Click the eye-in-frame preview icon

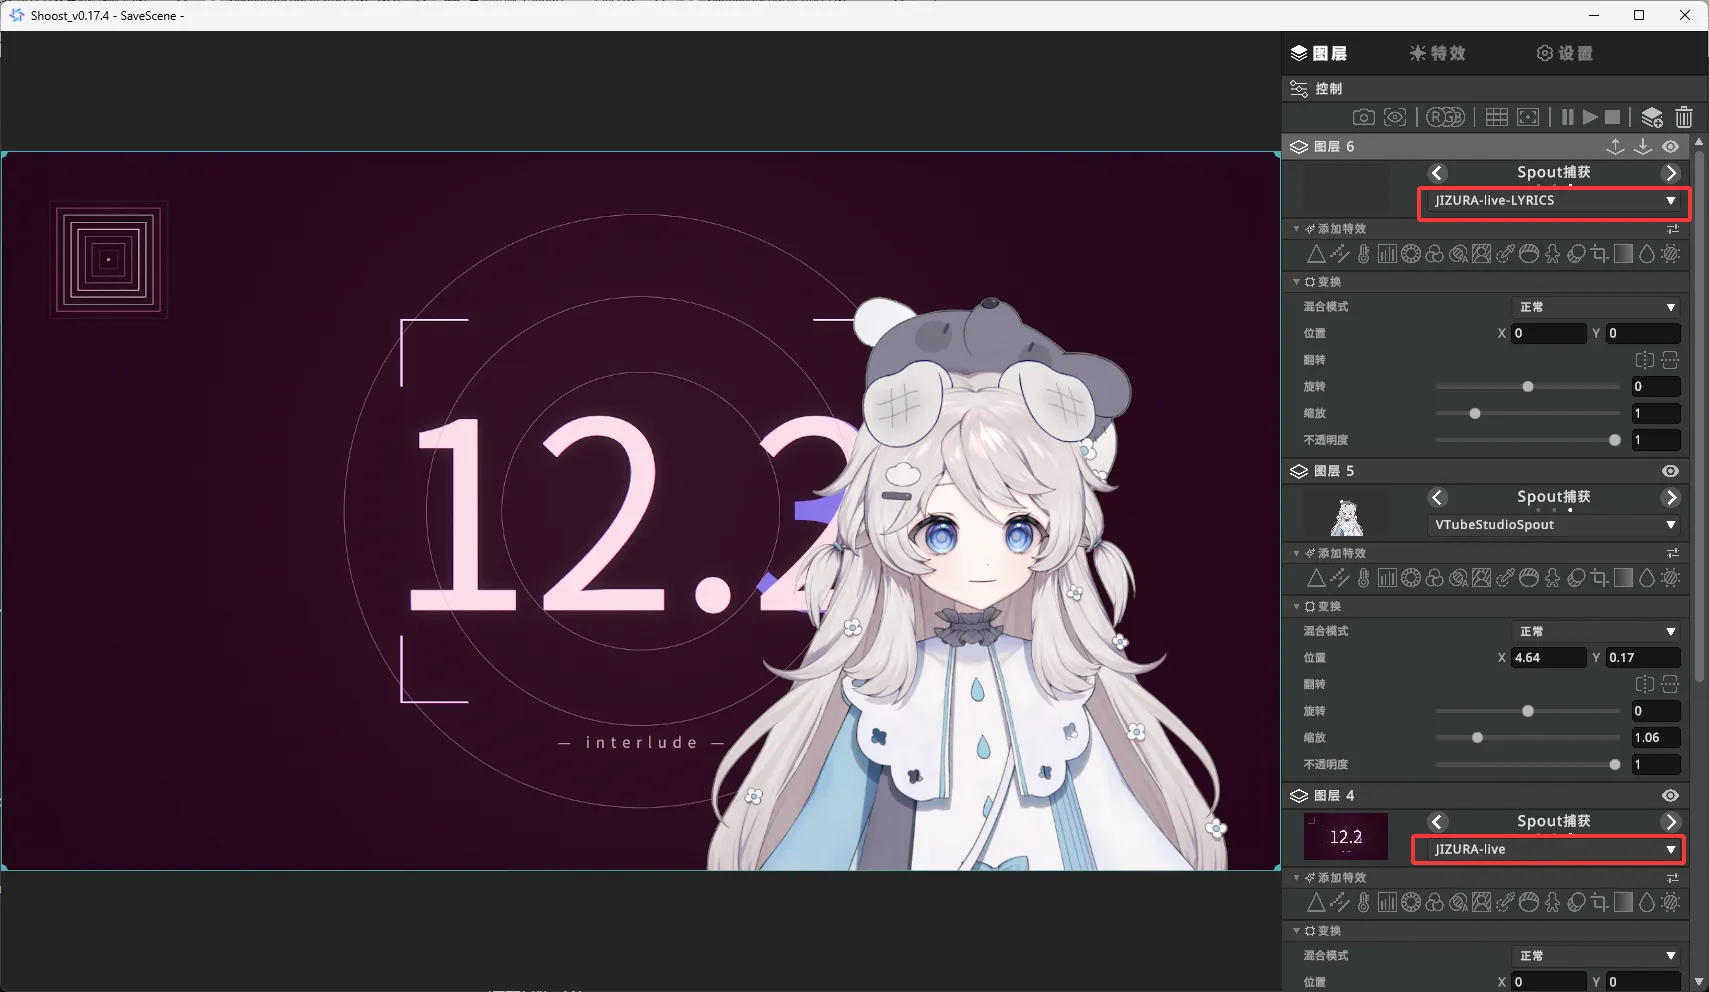pos(1395,117)
